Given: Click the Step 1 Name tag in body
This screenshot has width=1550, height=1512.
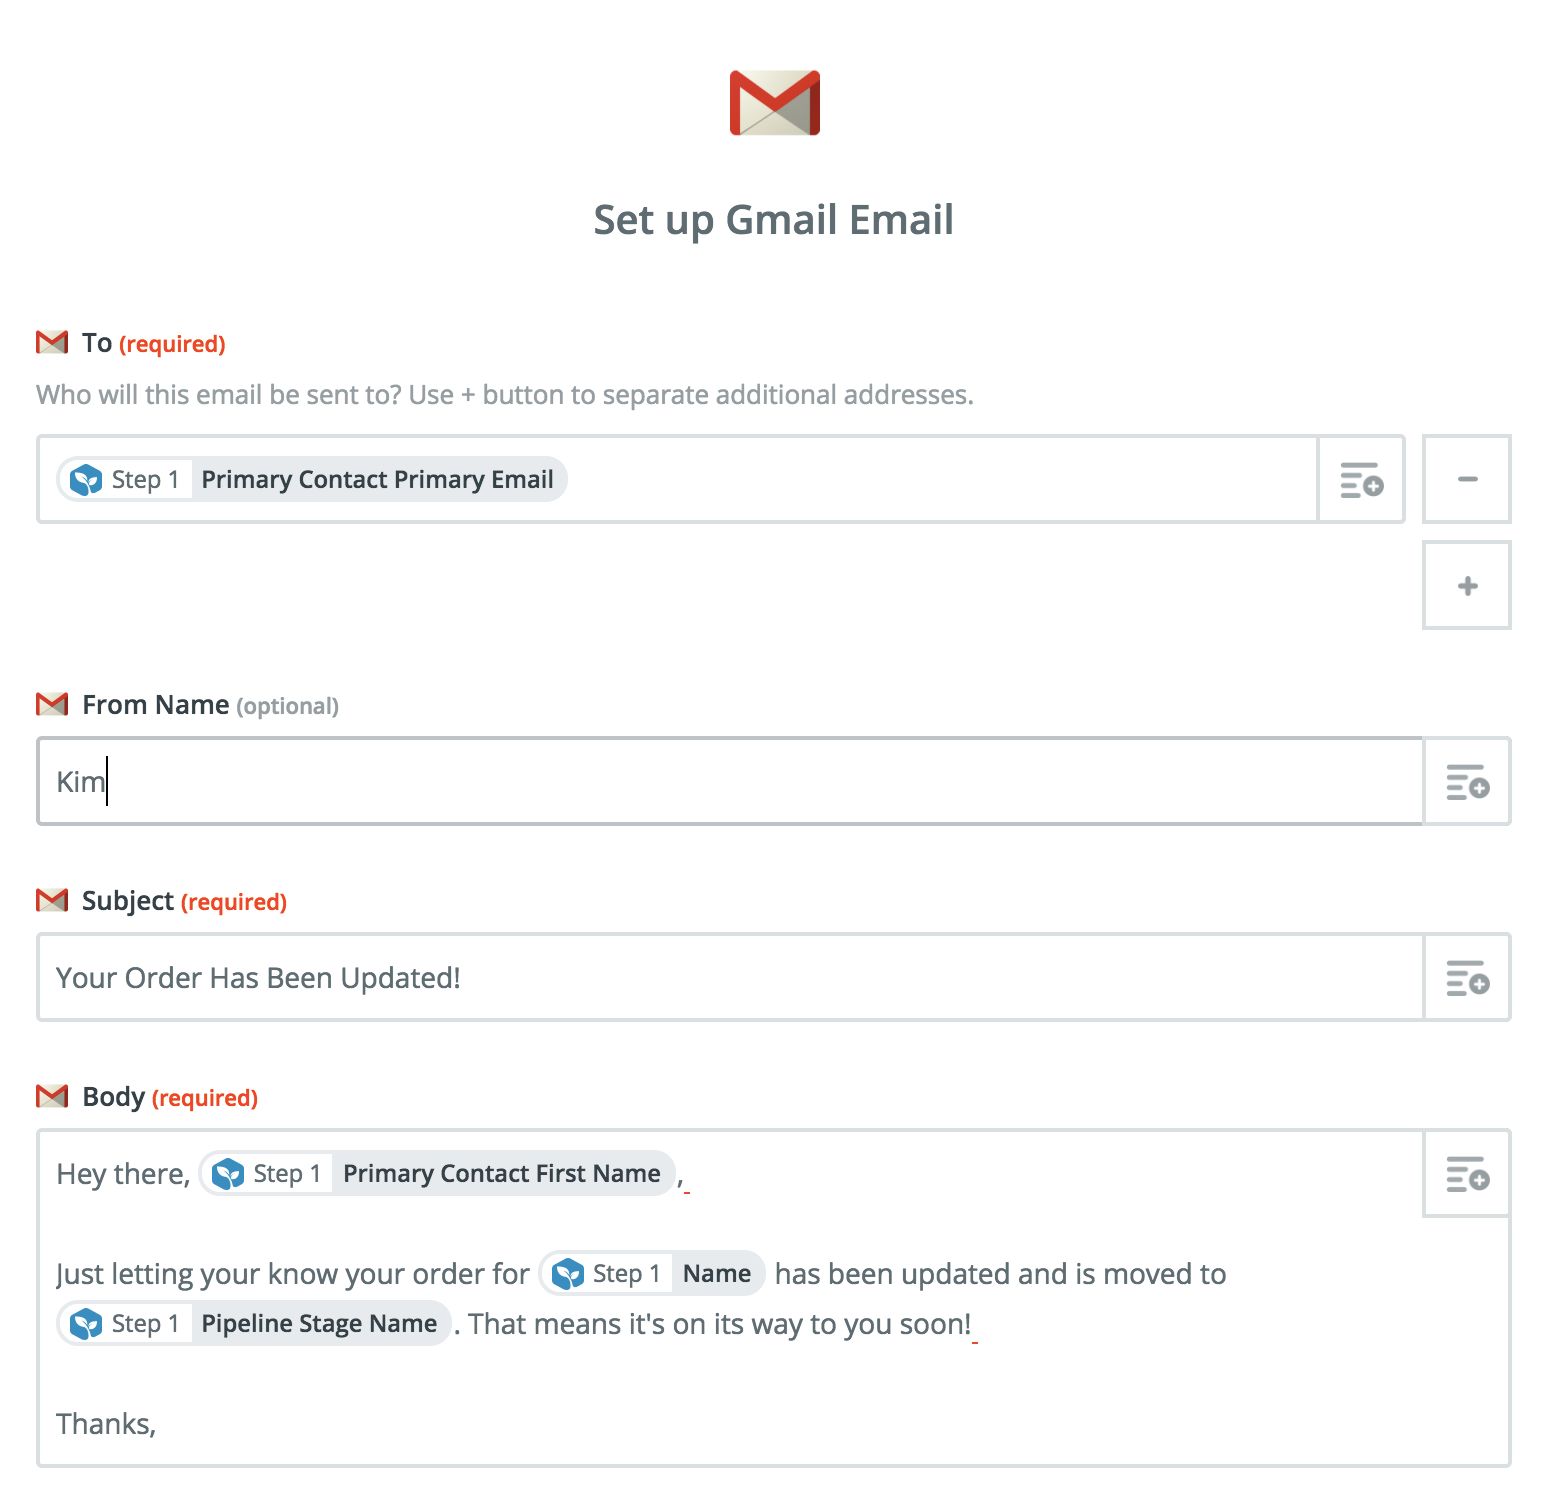Looking at the screenshot, I should pos(653,1274).
